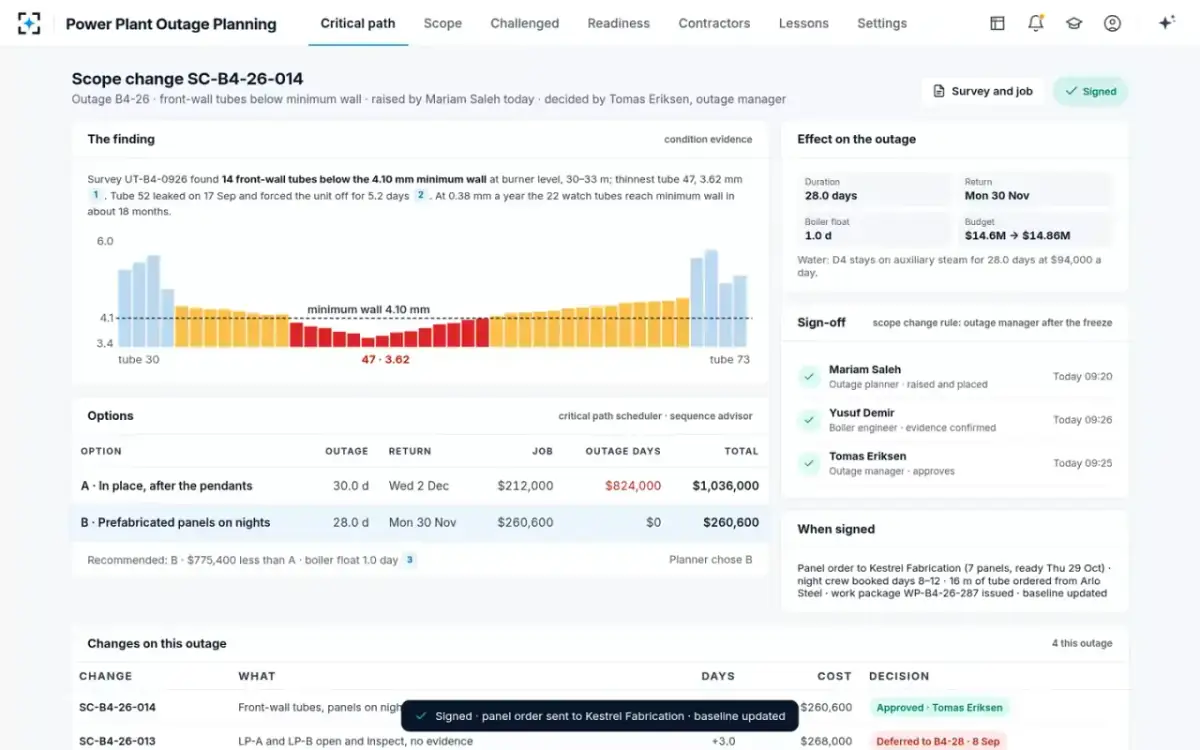Open the graduation cap learning icon
The image size is (1200, 750).
tap(1074, 23)
